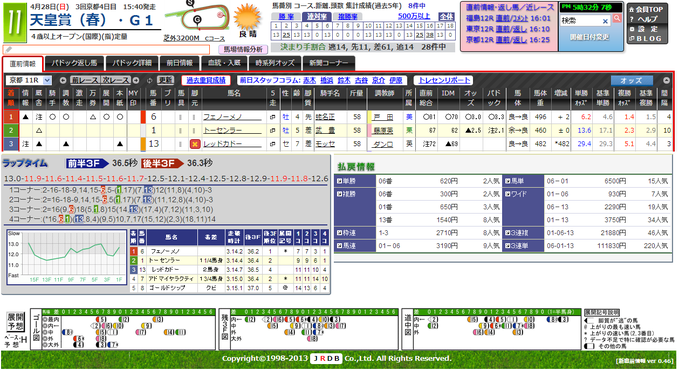Image resolution: width=679 pixels, height=370 pixels.
Task: Switch to パドック詳細 tab
Action: (x=132, y=63)
